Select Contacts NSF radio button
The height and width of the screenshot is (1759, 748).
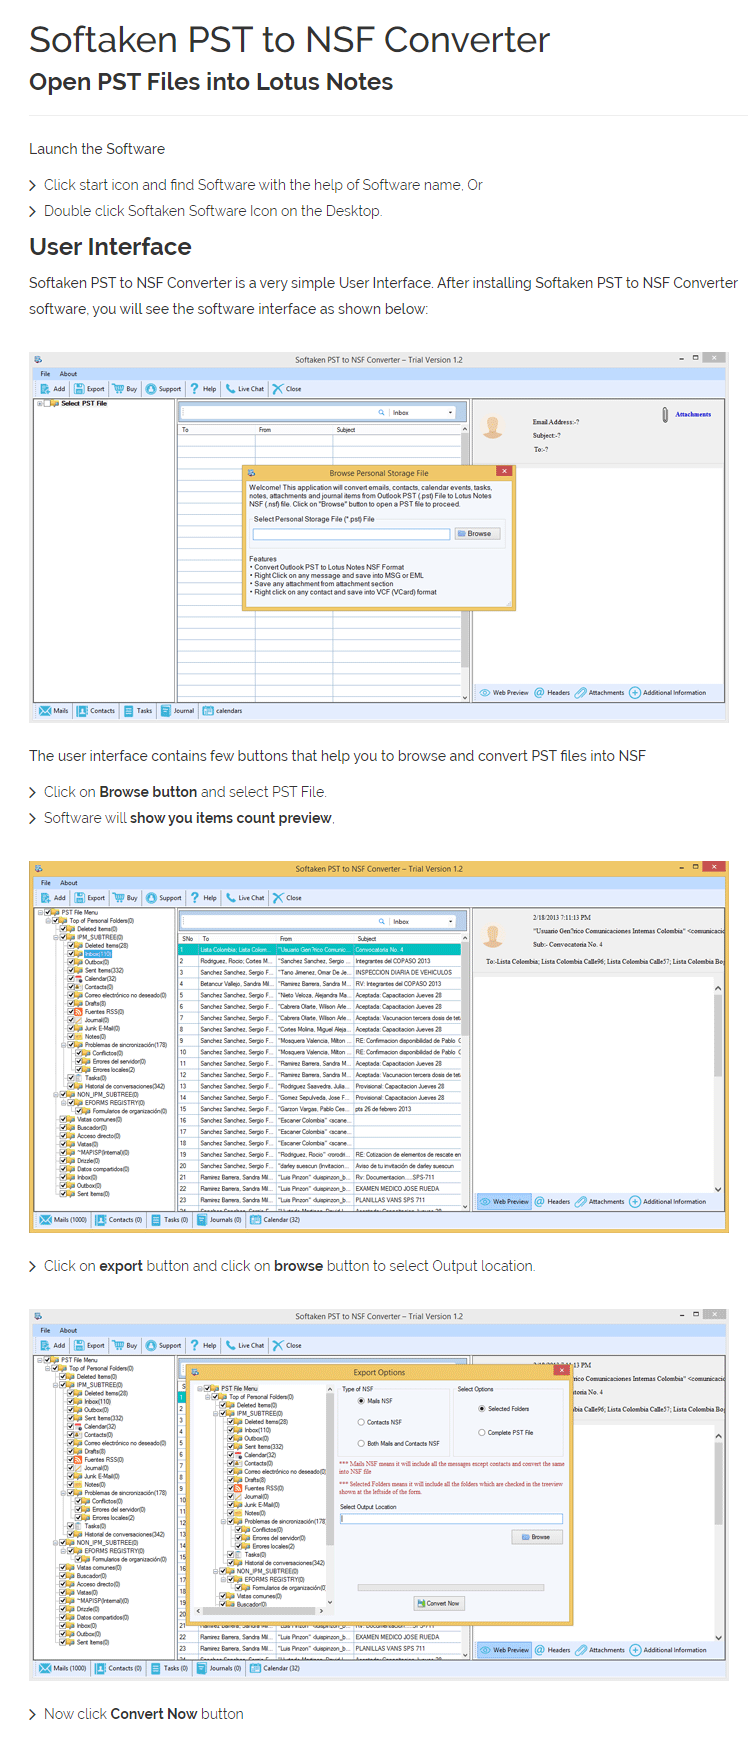click(x=361, y=1422)
